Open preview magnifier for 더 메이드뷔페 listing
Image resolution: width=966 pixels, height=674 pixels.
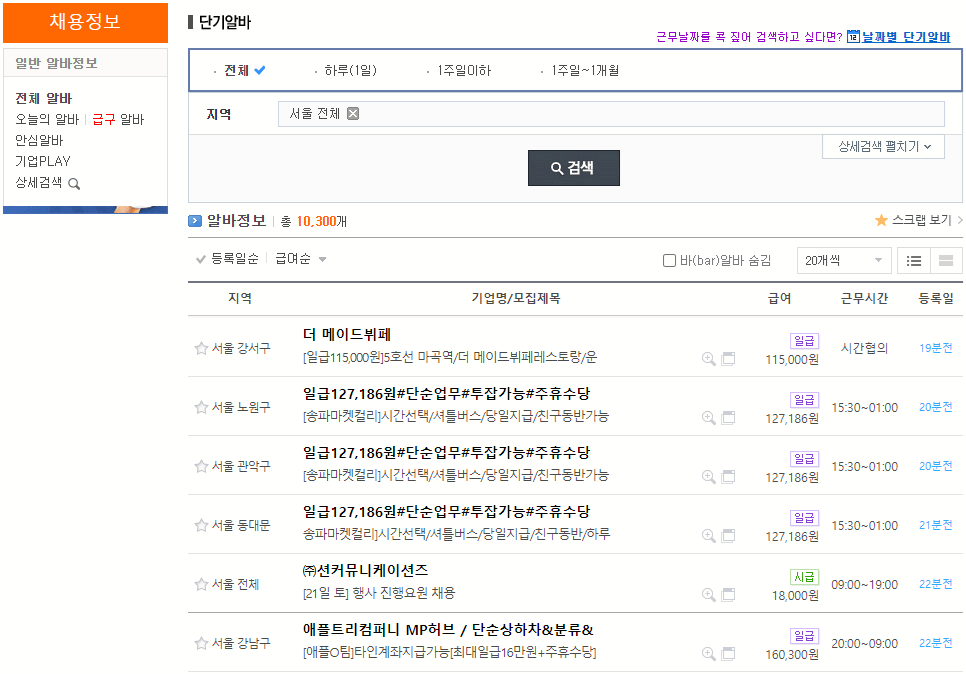coord(708,359)
